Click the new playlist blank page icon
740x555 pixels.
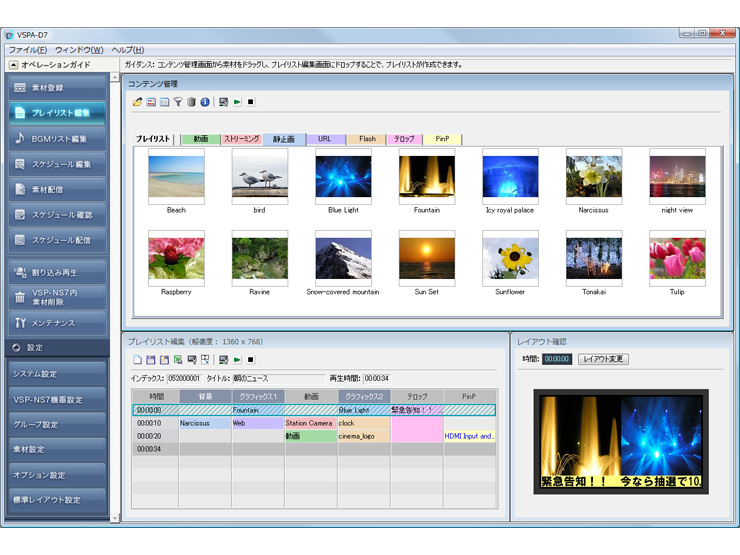[138, 359]
